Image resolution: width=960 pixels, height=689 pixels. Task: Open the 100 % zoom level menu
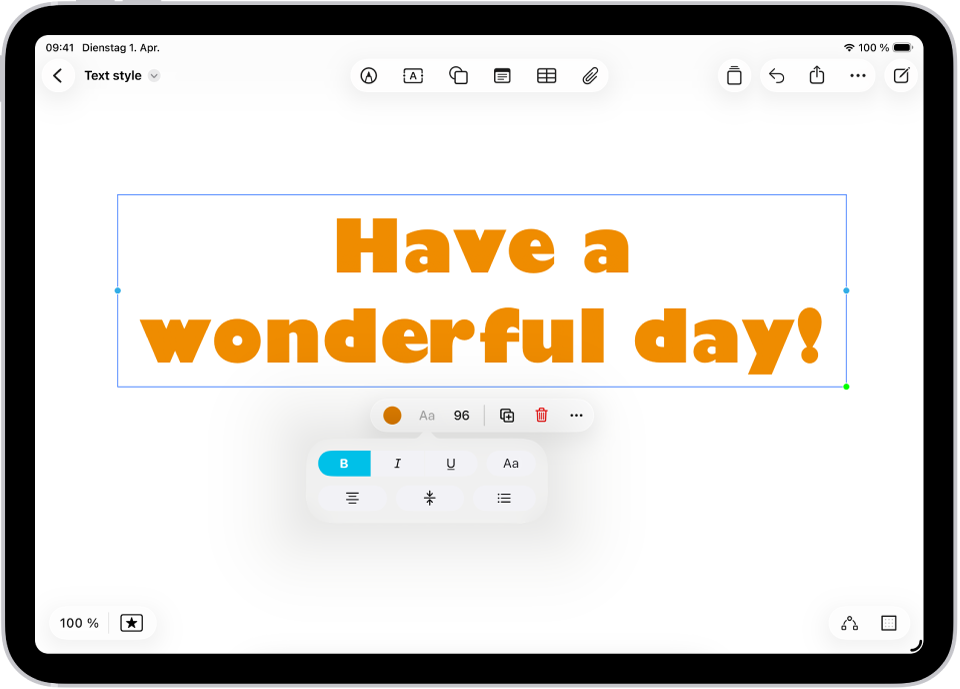click(79, 623)
